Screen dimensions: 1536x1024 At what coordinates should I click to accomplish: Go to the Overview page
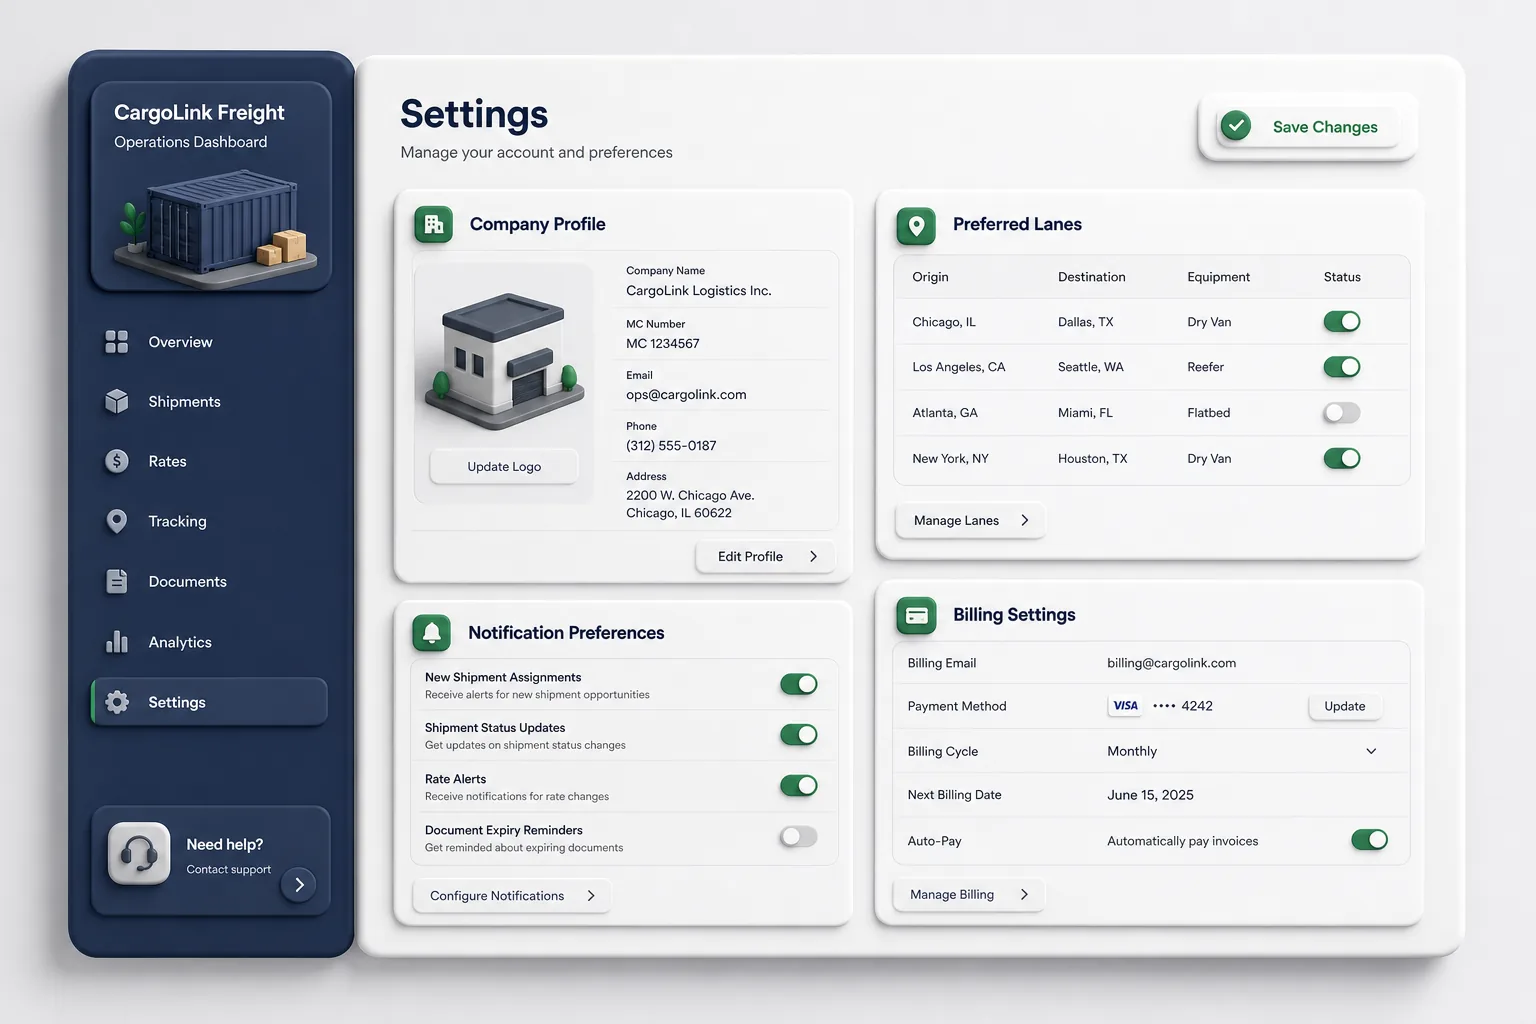209,342
